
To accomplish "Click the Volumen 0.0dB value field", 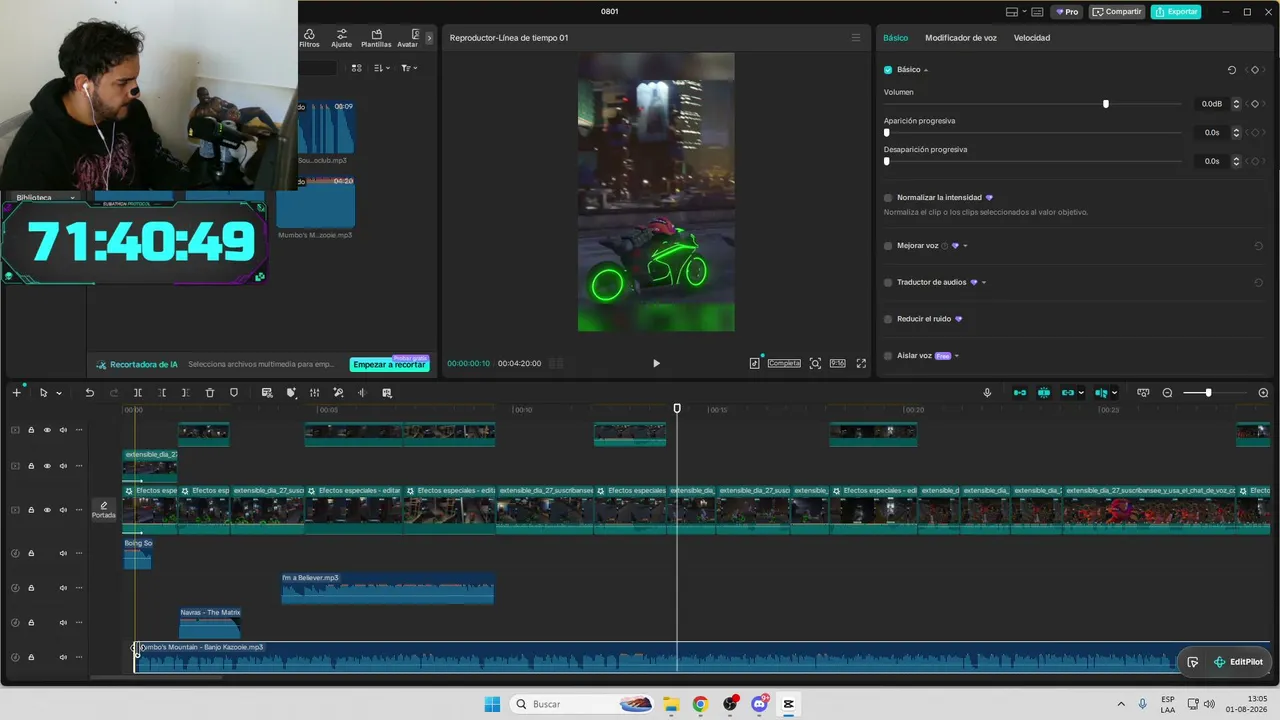I will point(1212,104).
